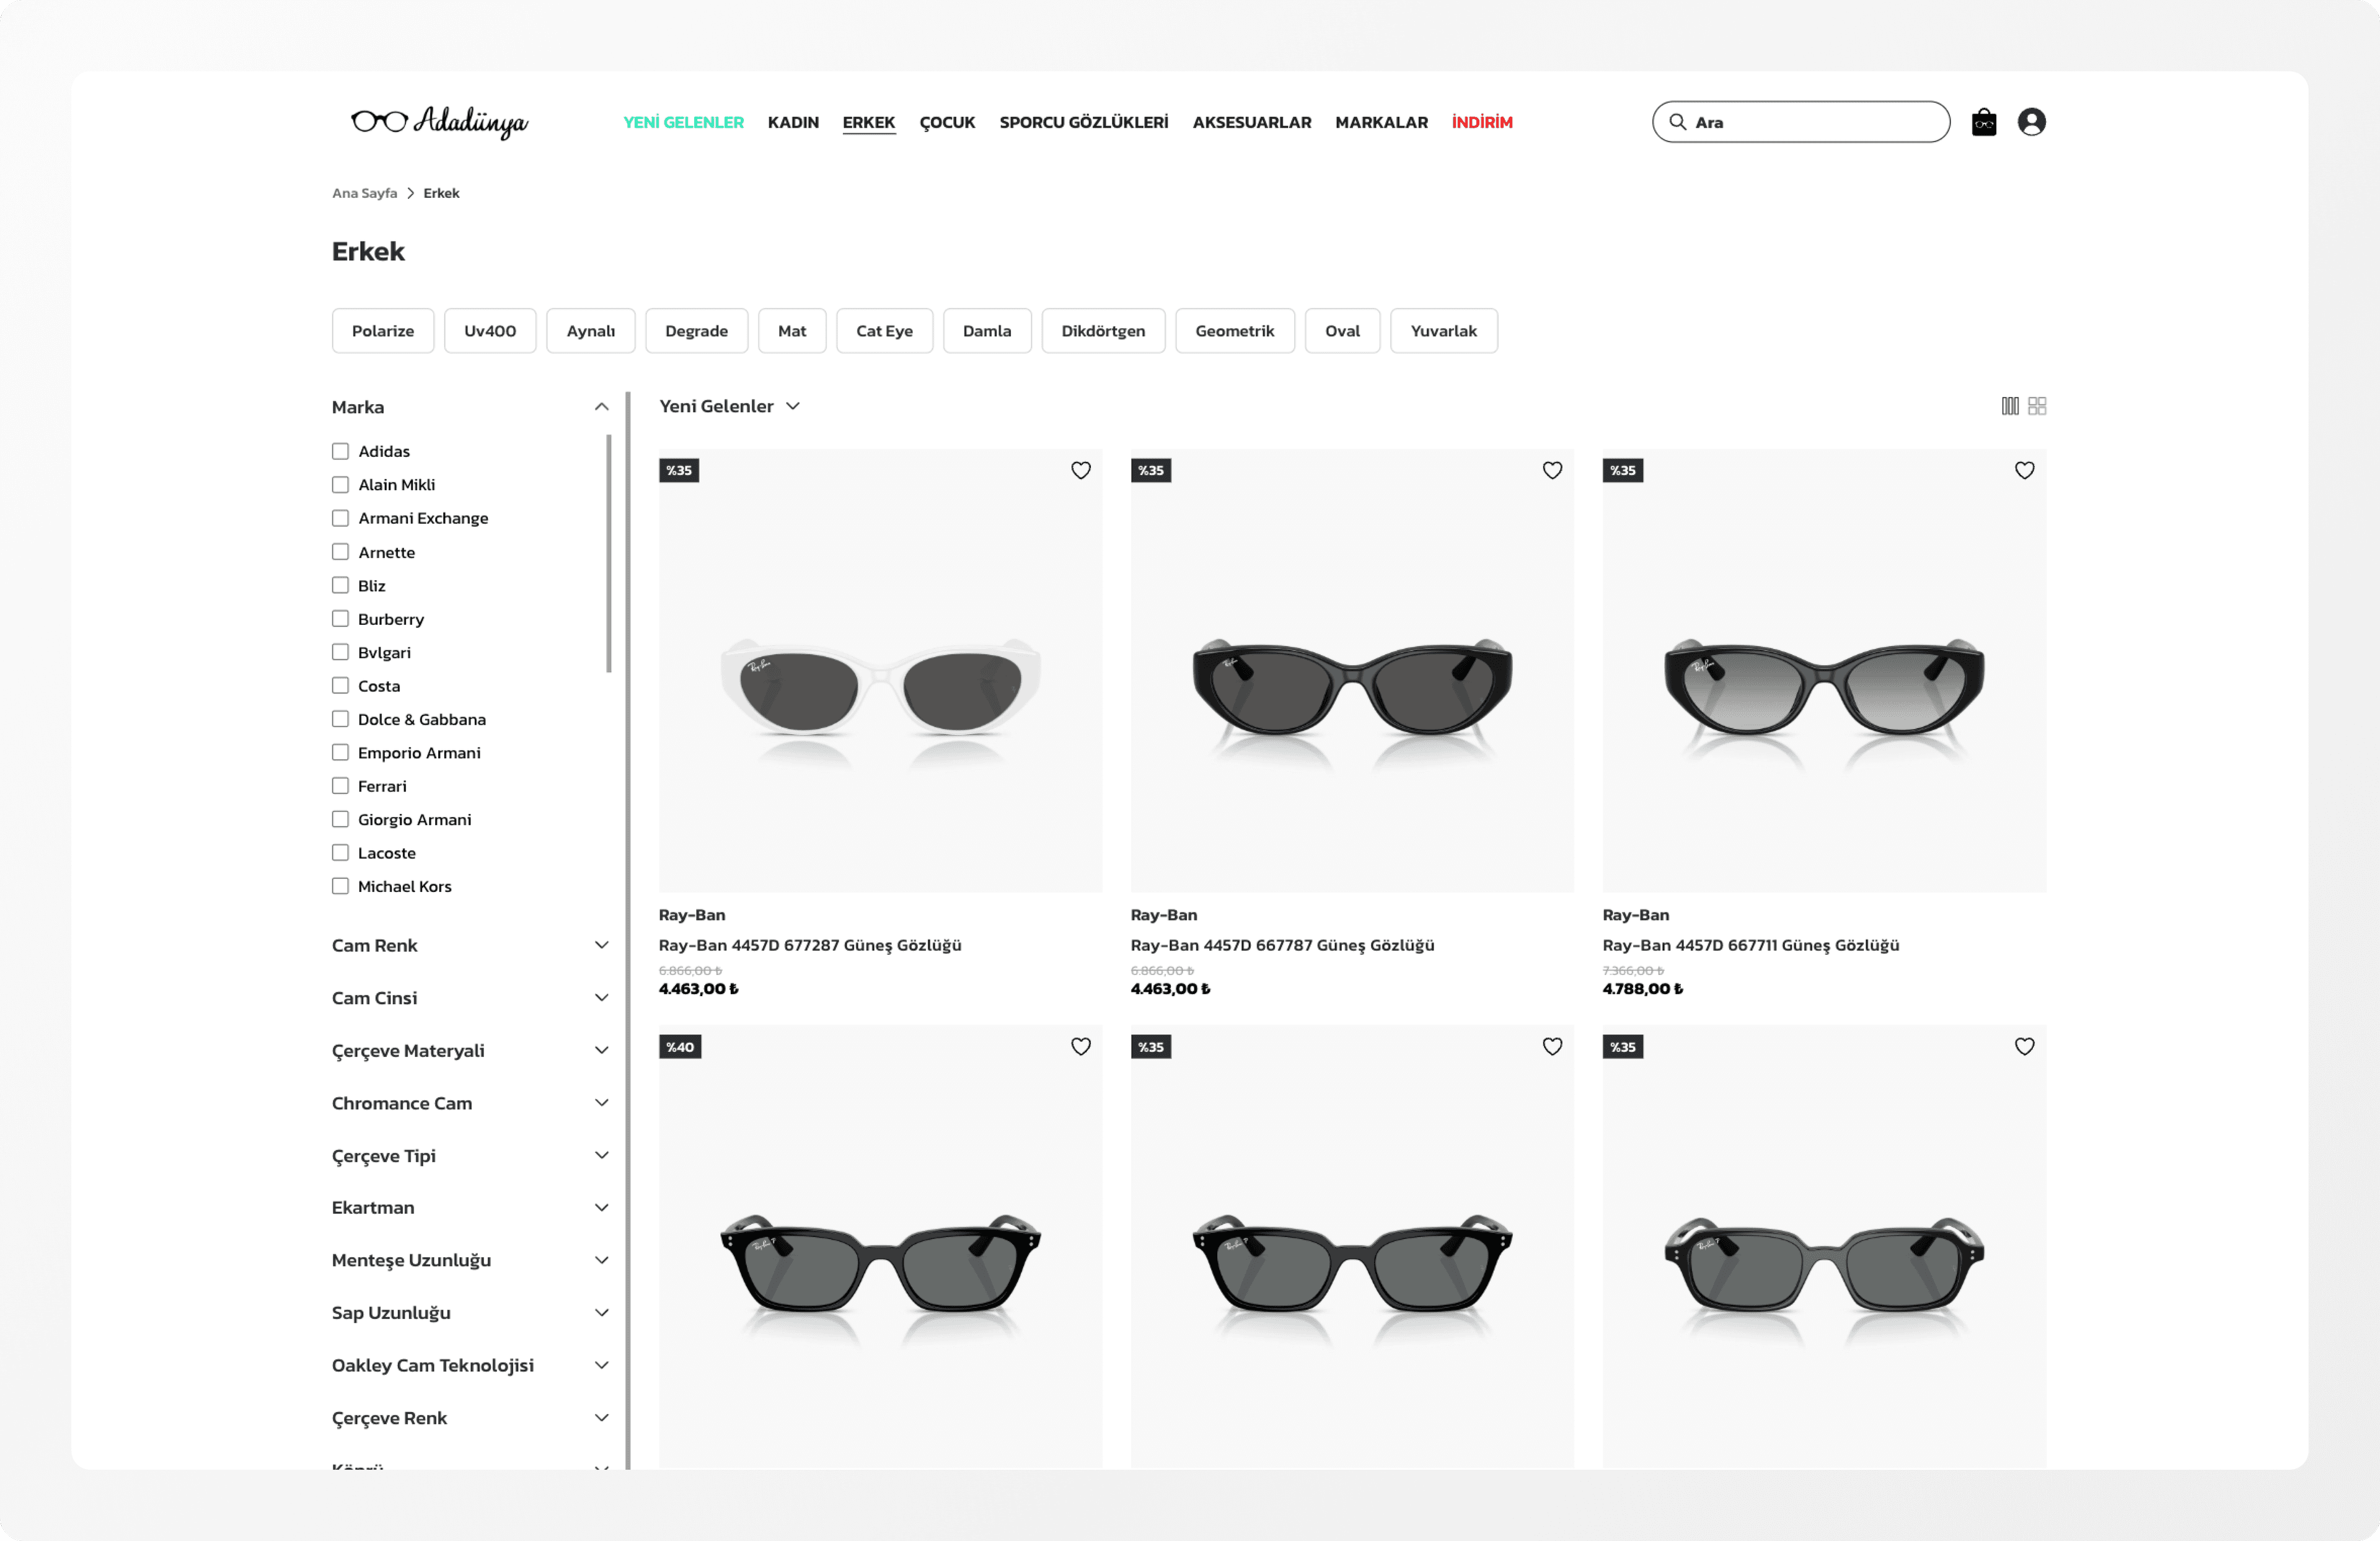Add Ray-Ban 4457D 677287 to favorites
This screenshot has width=2380, height=1541.
(1081, 470)
